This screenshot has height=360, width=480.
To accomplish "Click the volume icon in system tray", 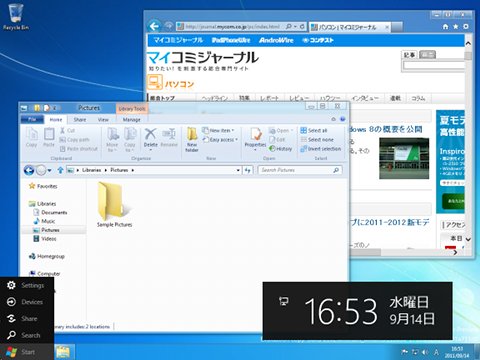I will click(x=425, y=352).
